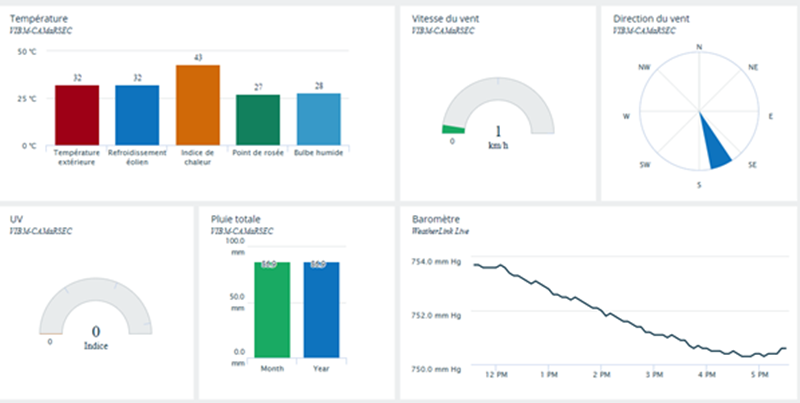The image size is (800, 403).
Task: Click the value 43 above the orange bar
Action: coord(198,58)
